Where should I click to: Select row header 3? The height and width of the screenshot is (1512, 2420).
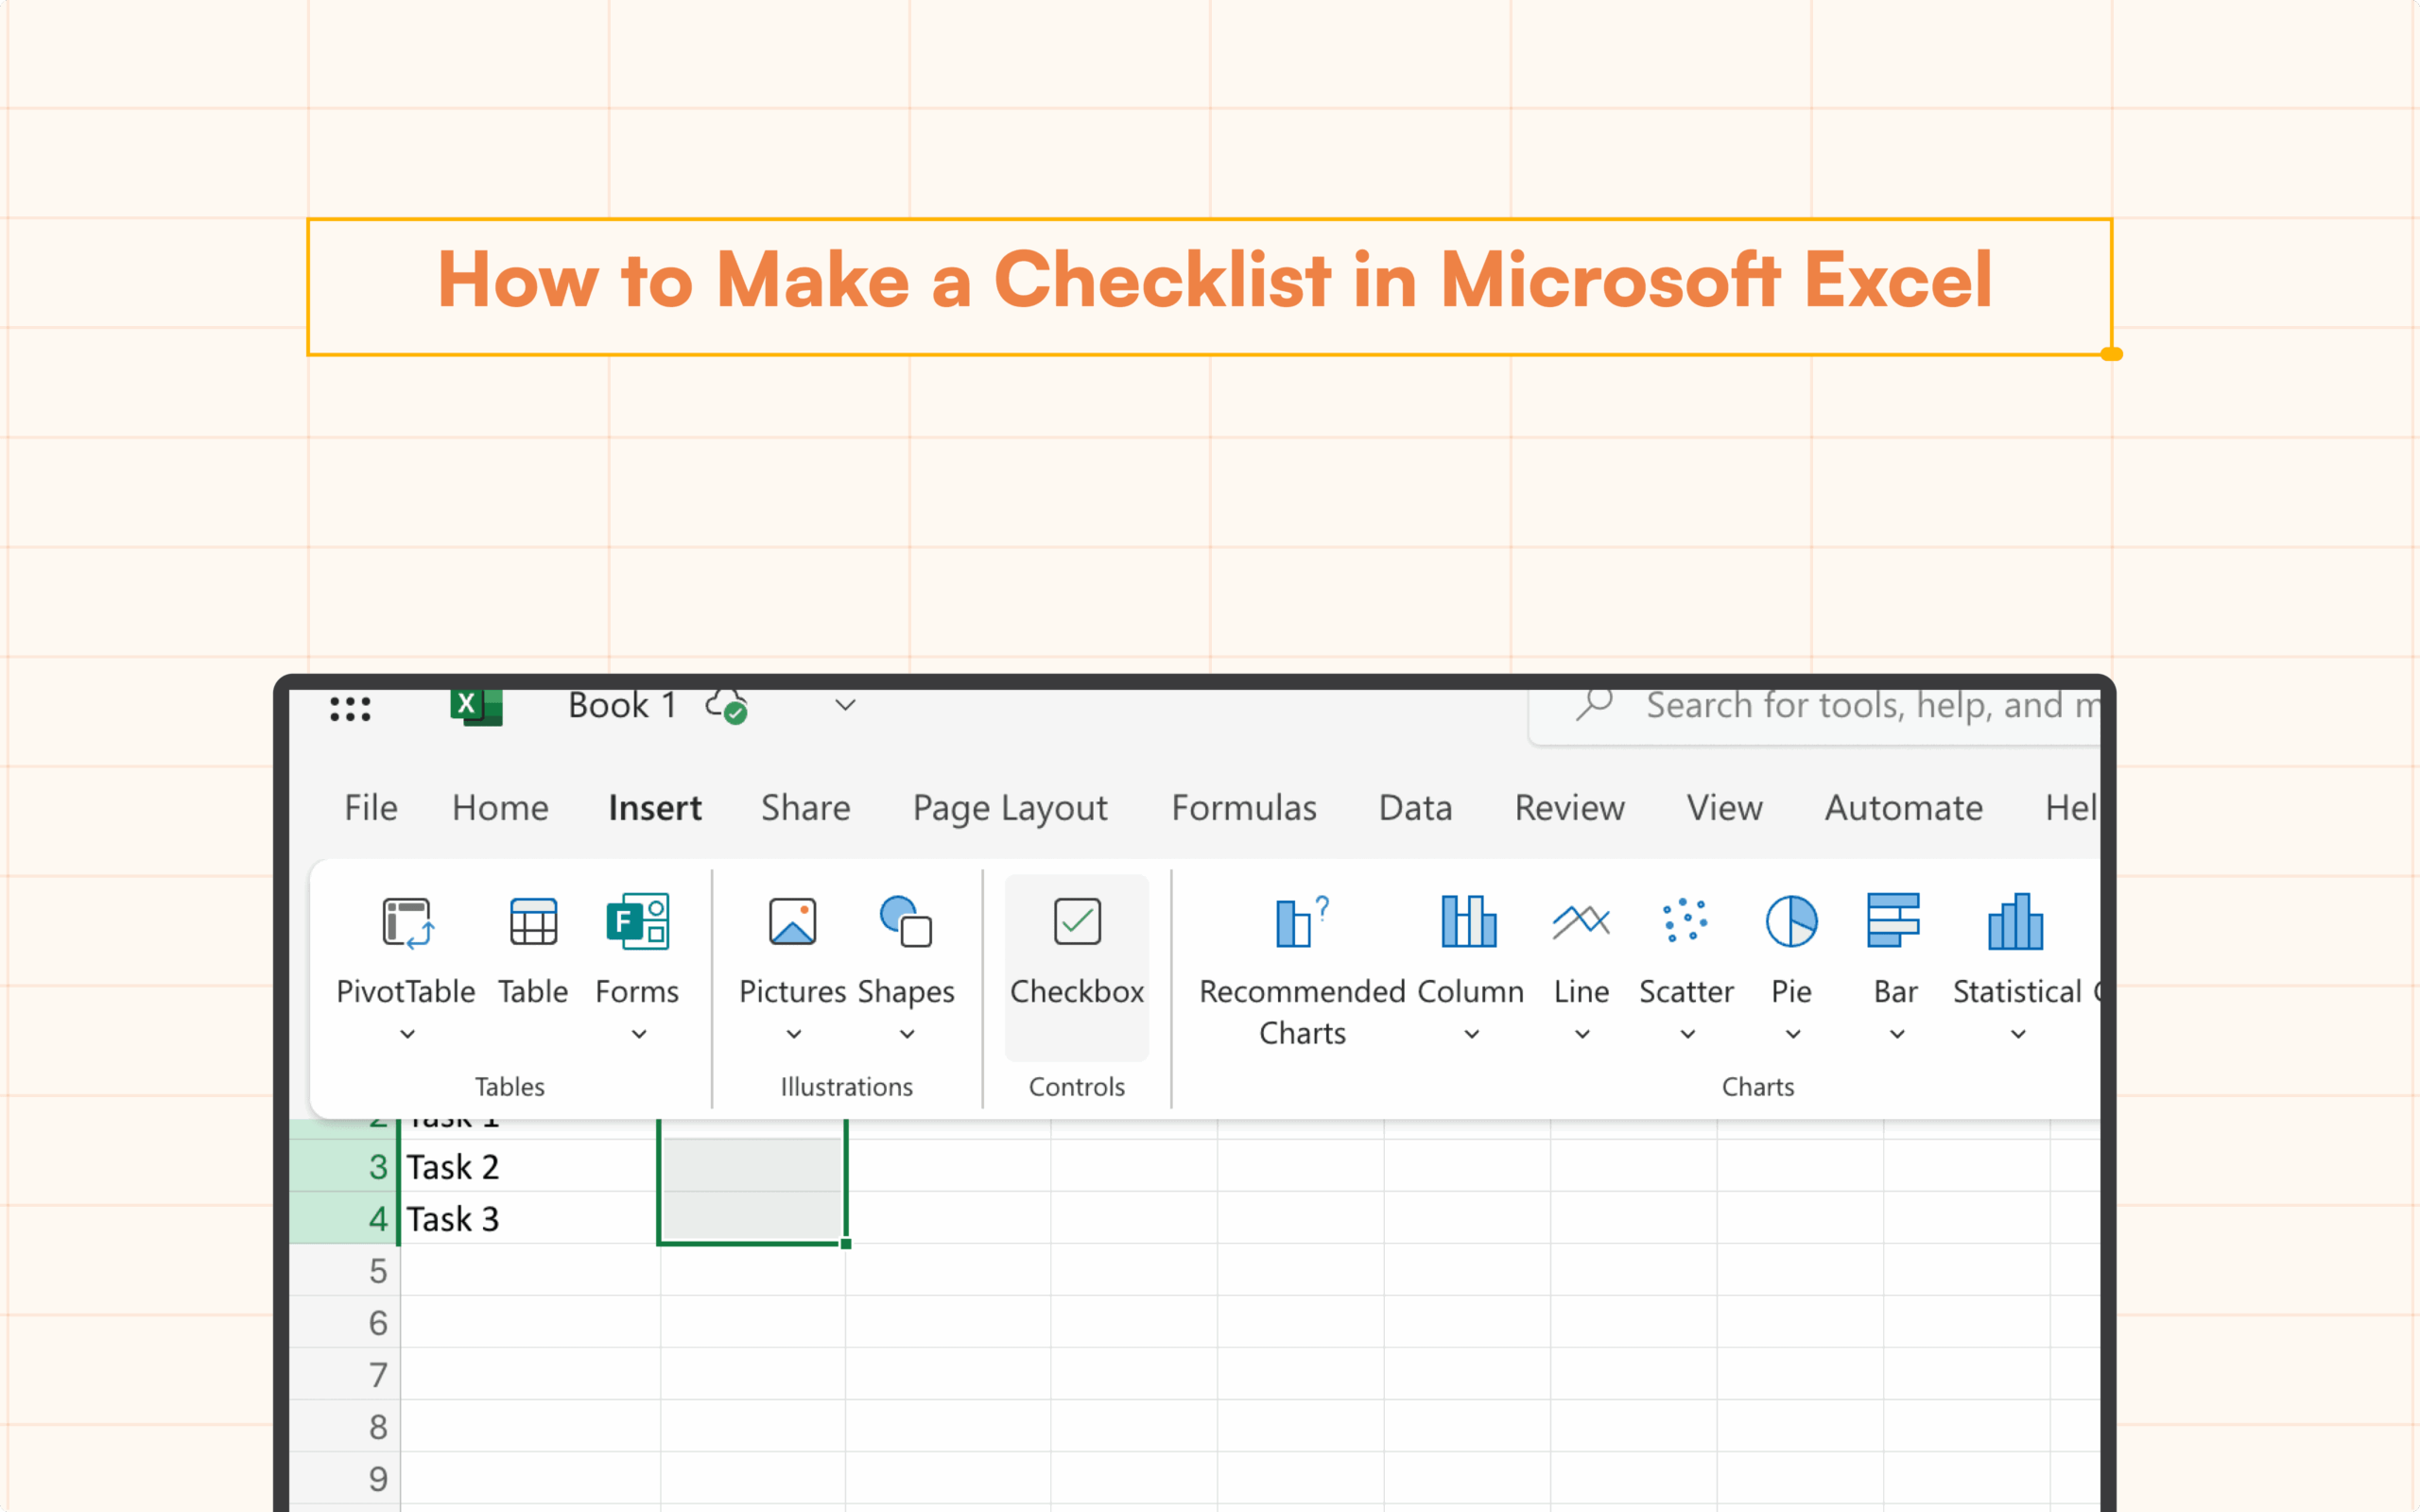click(345, 1166)
